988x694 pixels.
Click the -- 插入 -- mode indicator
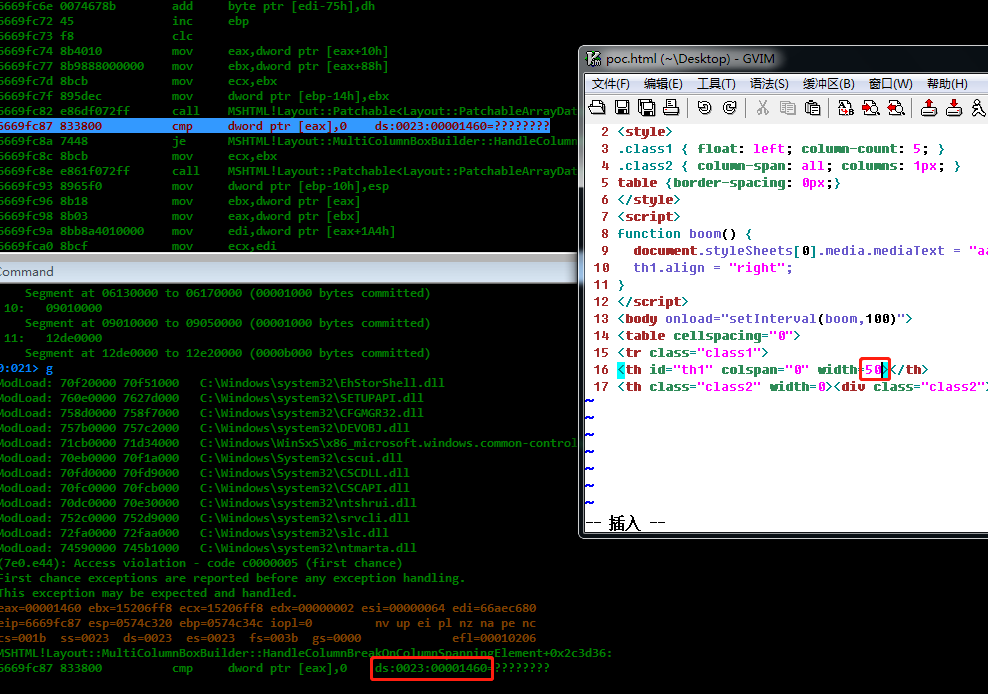(626, 523)
